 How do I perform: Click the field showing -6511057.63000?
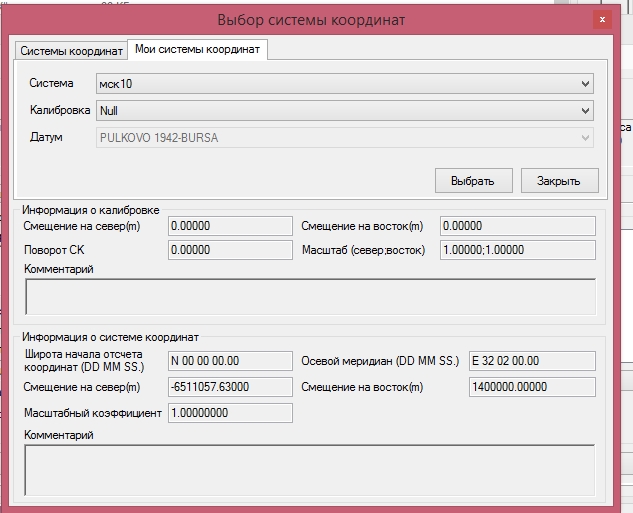pos(229,387)
